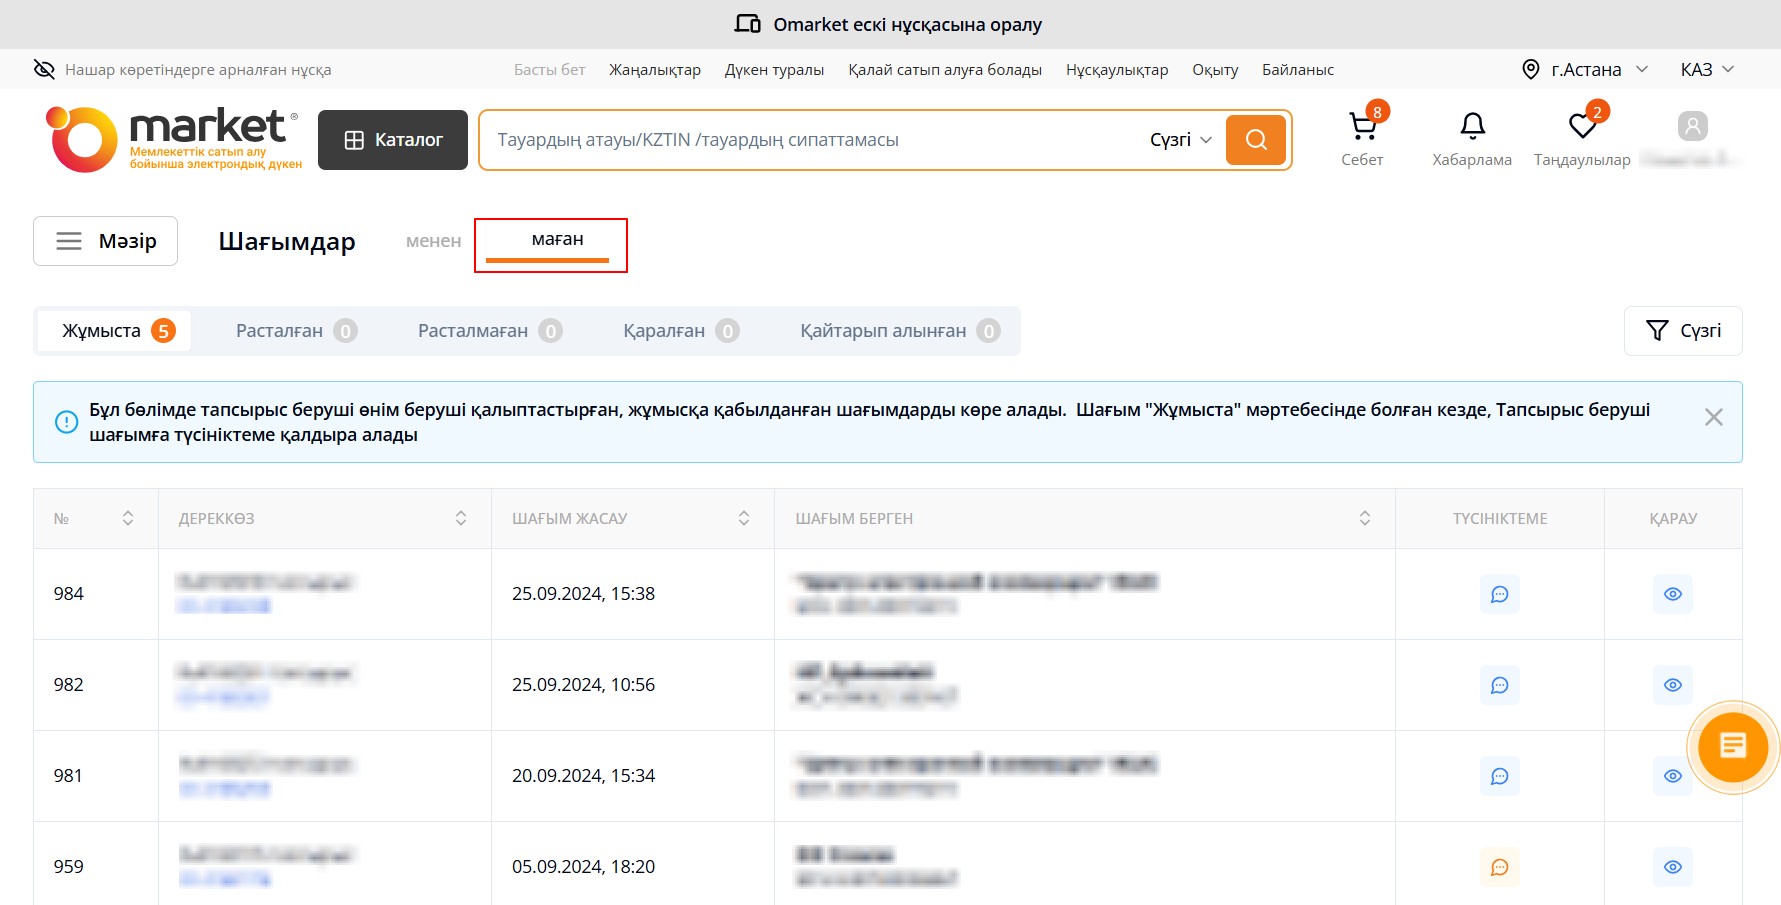View complaint 982 via eye icon
Image resolution: width=1781 pixels, height=905 pixels.
coord(1672,685)
